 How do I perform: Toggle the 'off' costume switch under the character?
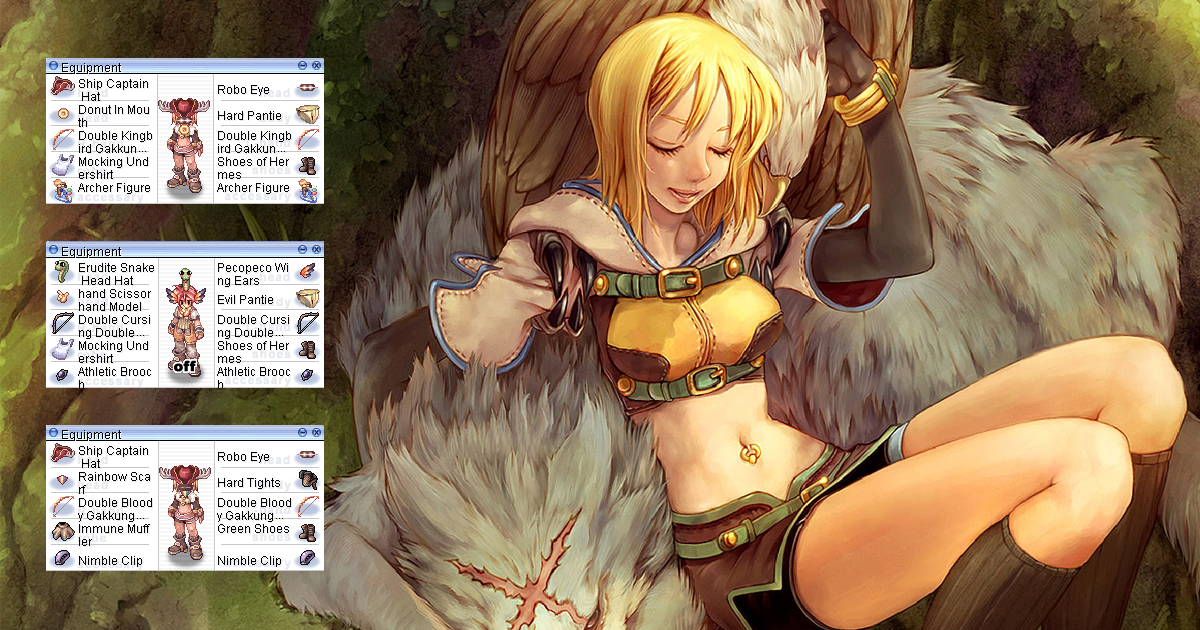pos(185,367)
